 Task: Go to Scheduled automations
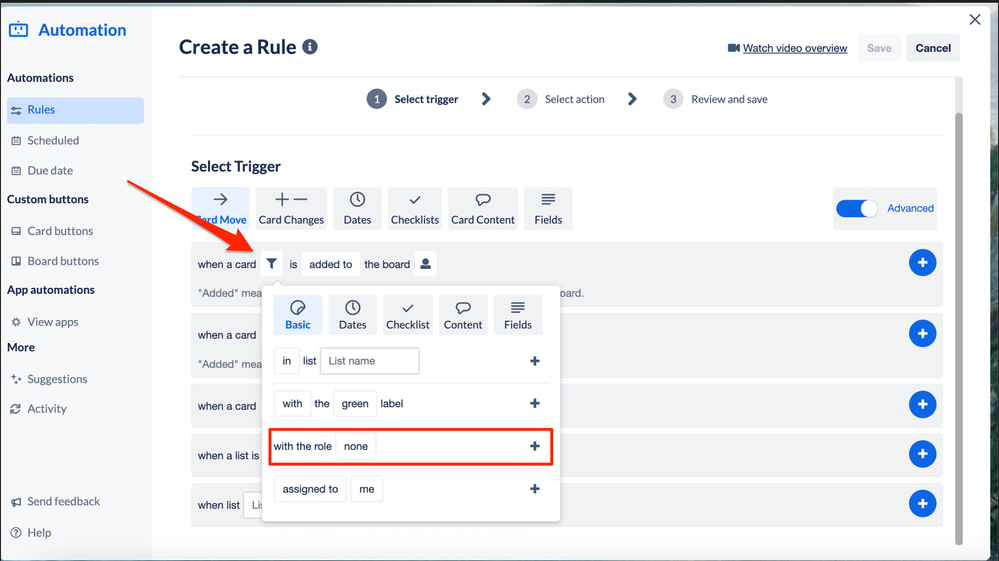point(53,140)
